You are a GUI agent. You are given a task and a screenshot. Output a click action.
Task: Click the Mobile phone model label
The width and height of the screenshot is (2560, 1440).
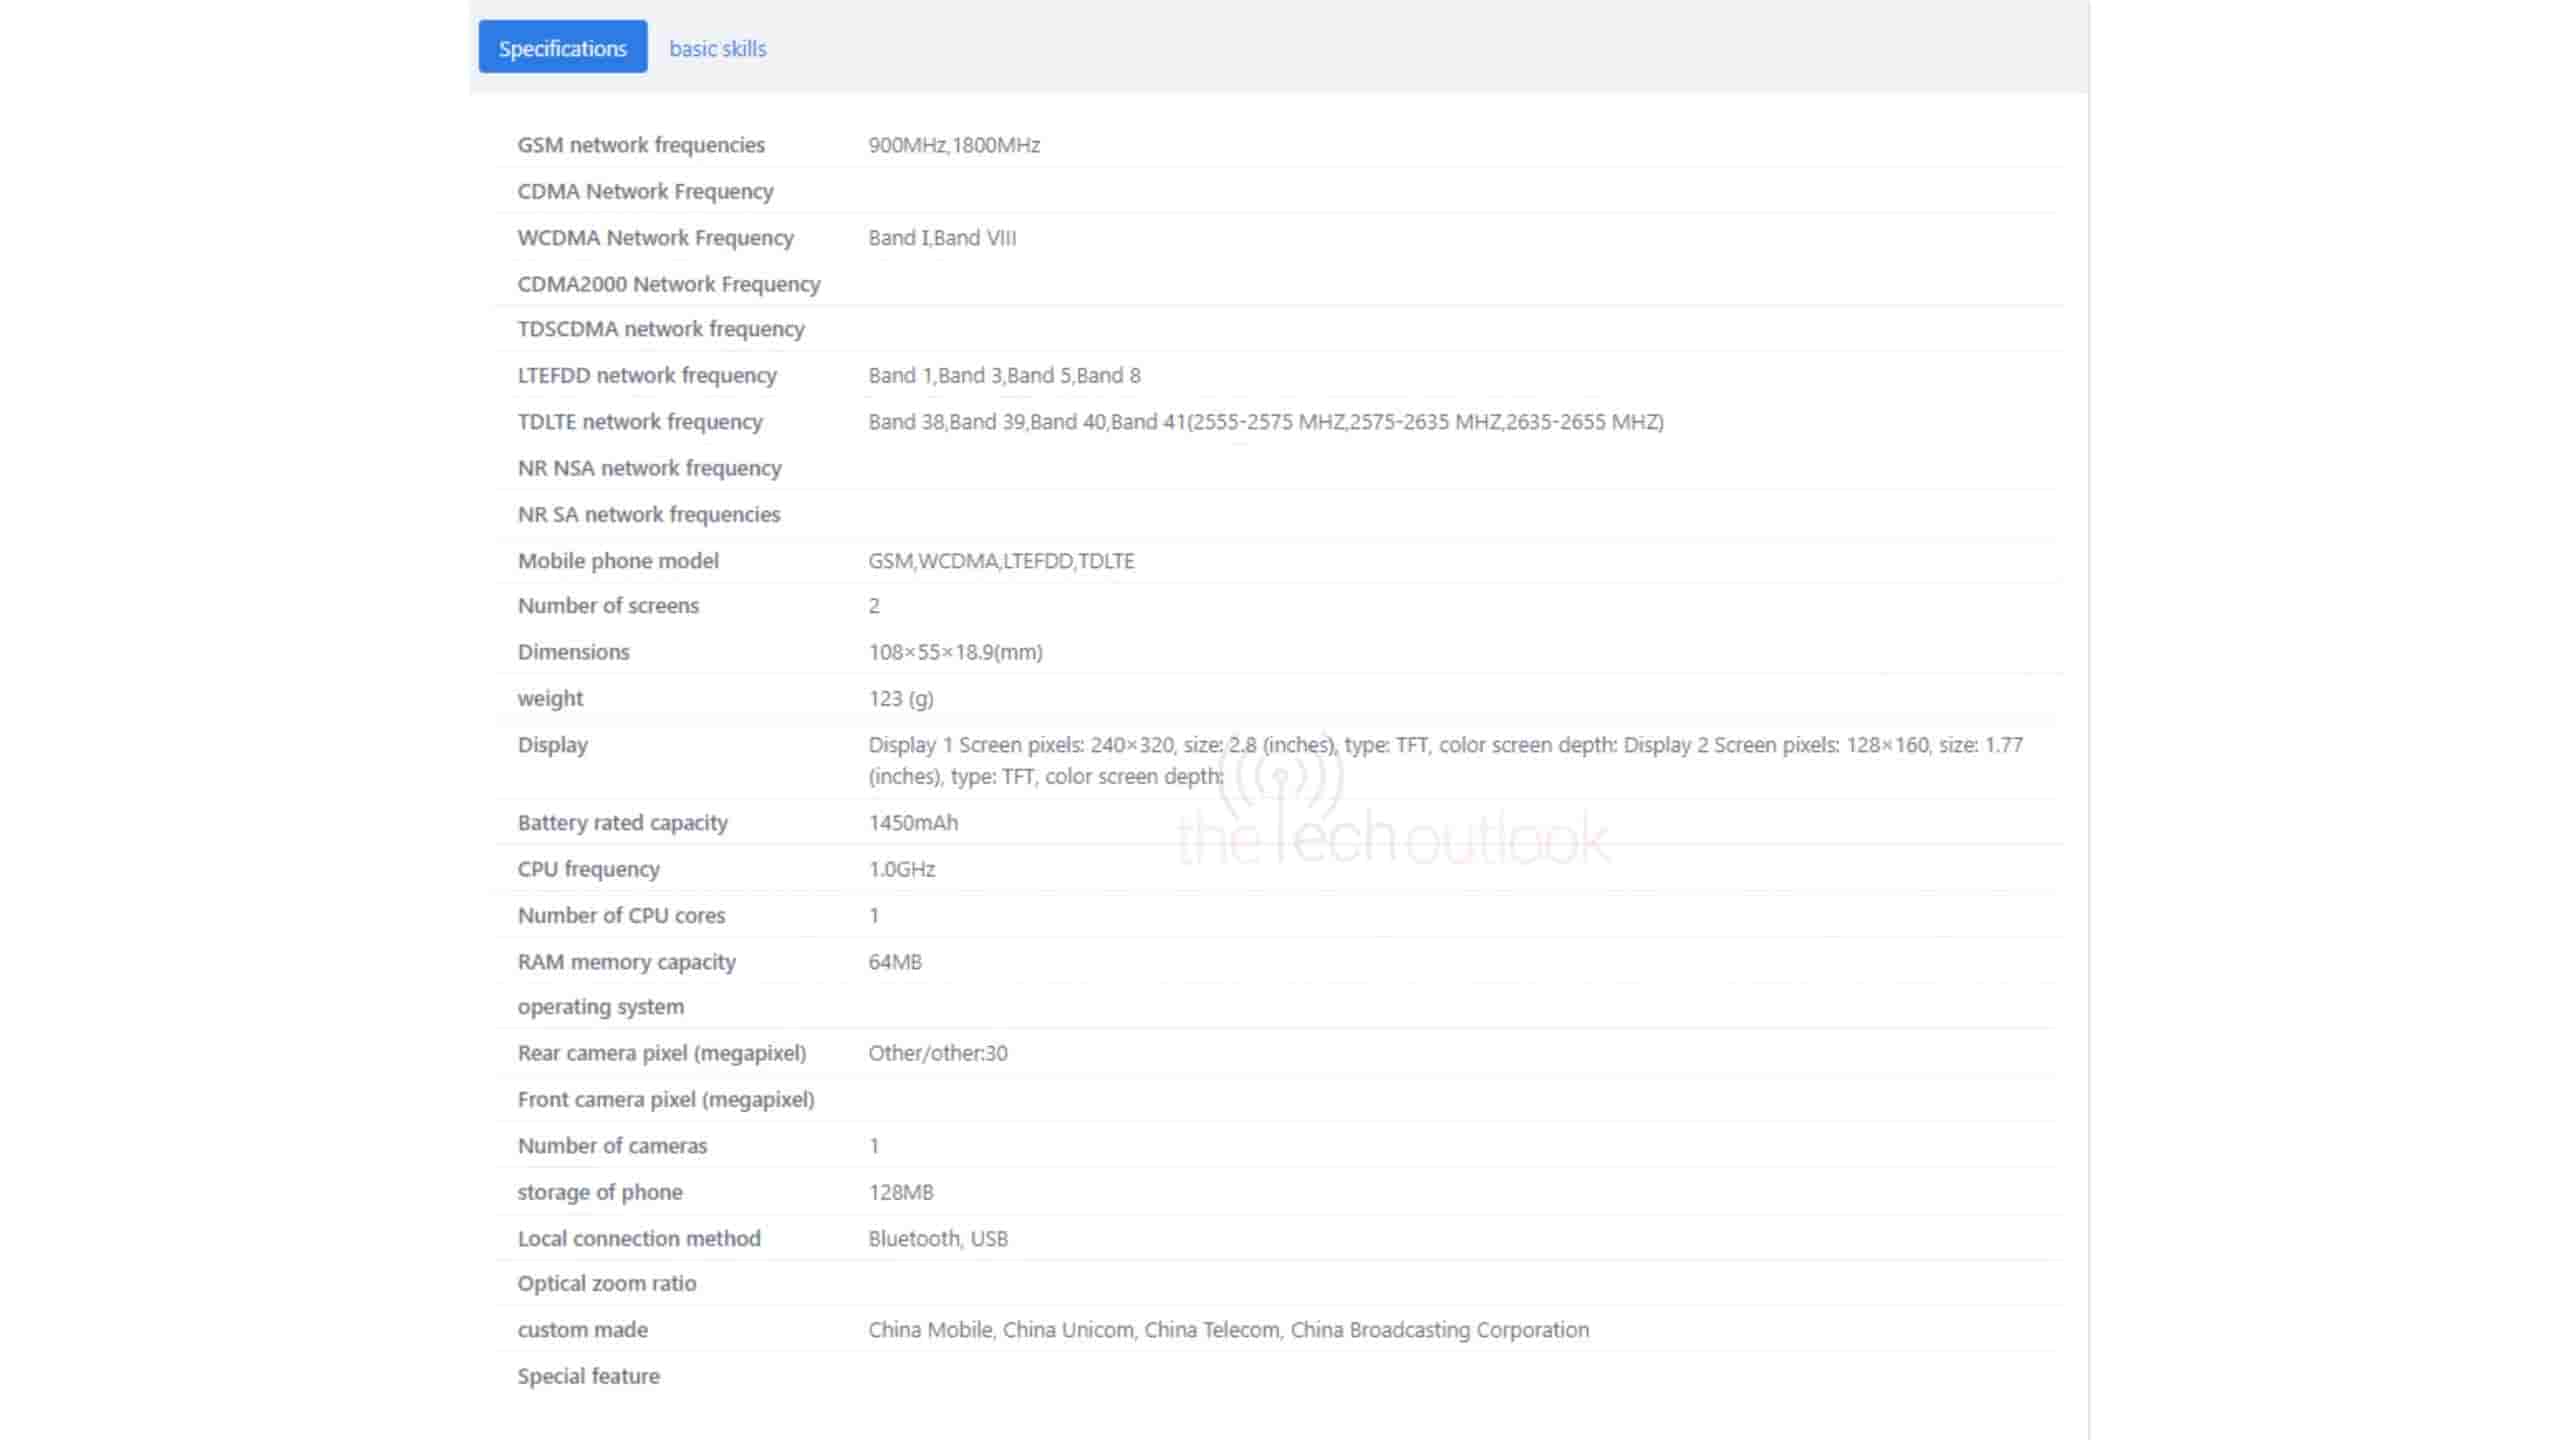[617, 561]
